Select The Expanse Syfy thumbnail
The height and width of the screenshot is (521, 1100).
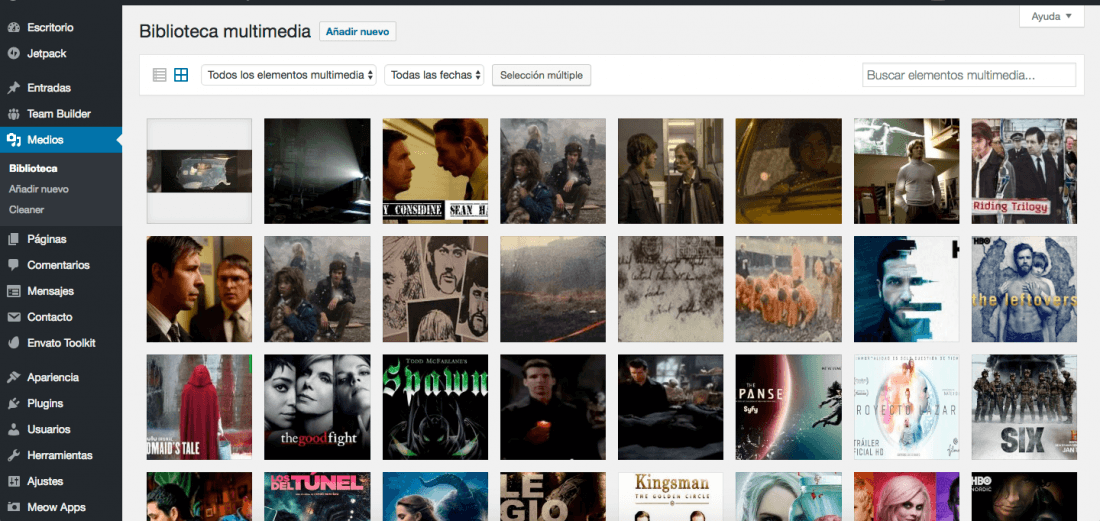789,407
